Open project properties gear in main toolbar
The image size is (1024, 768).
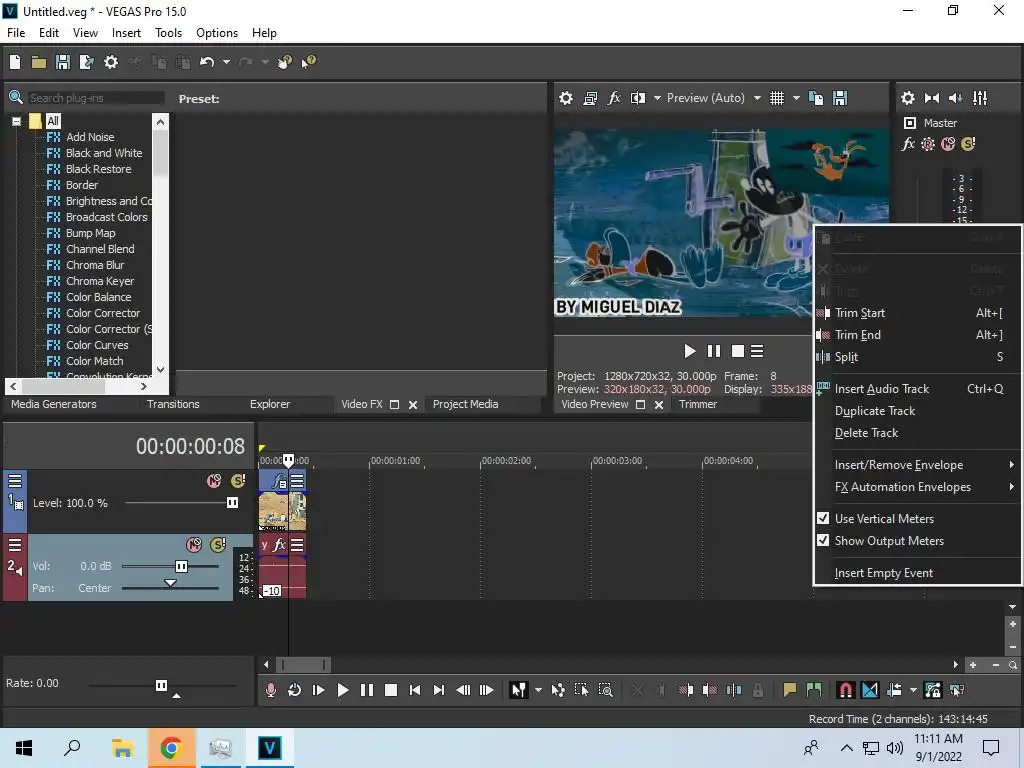point(111,62)
